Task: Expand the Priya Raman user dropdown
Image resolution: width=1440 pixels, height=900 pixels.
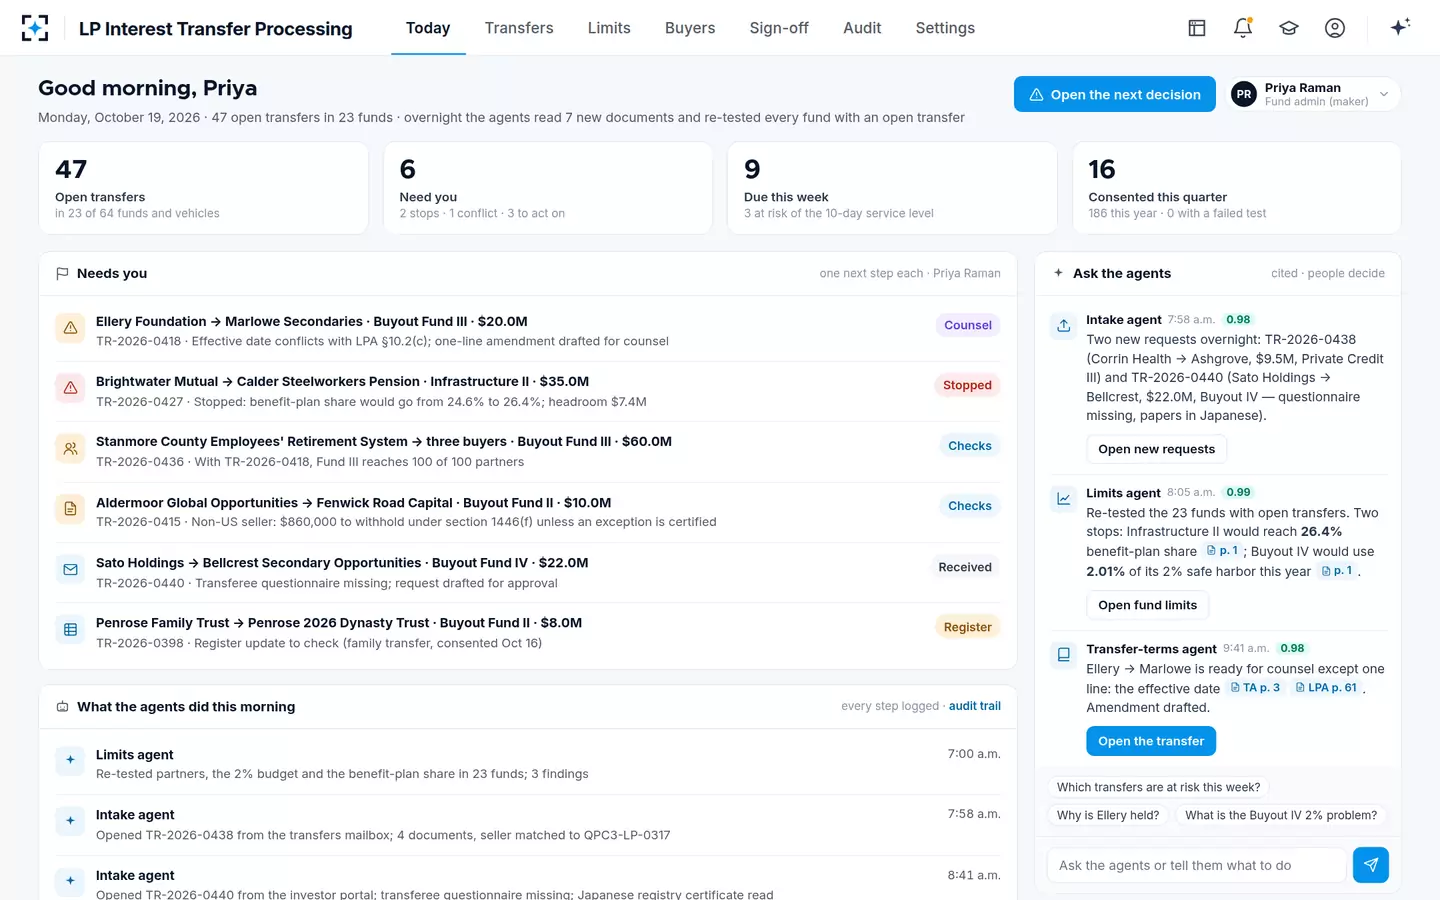Action: click(x=1313, y=94)
